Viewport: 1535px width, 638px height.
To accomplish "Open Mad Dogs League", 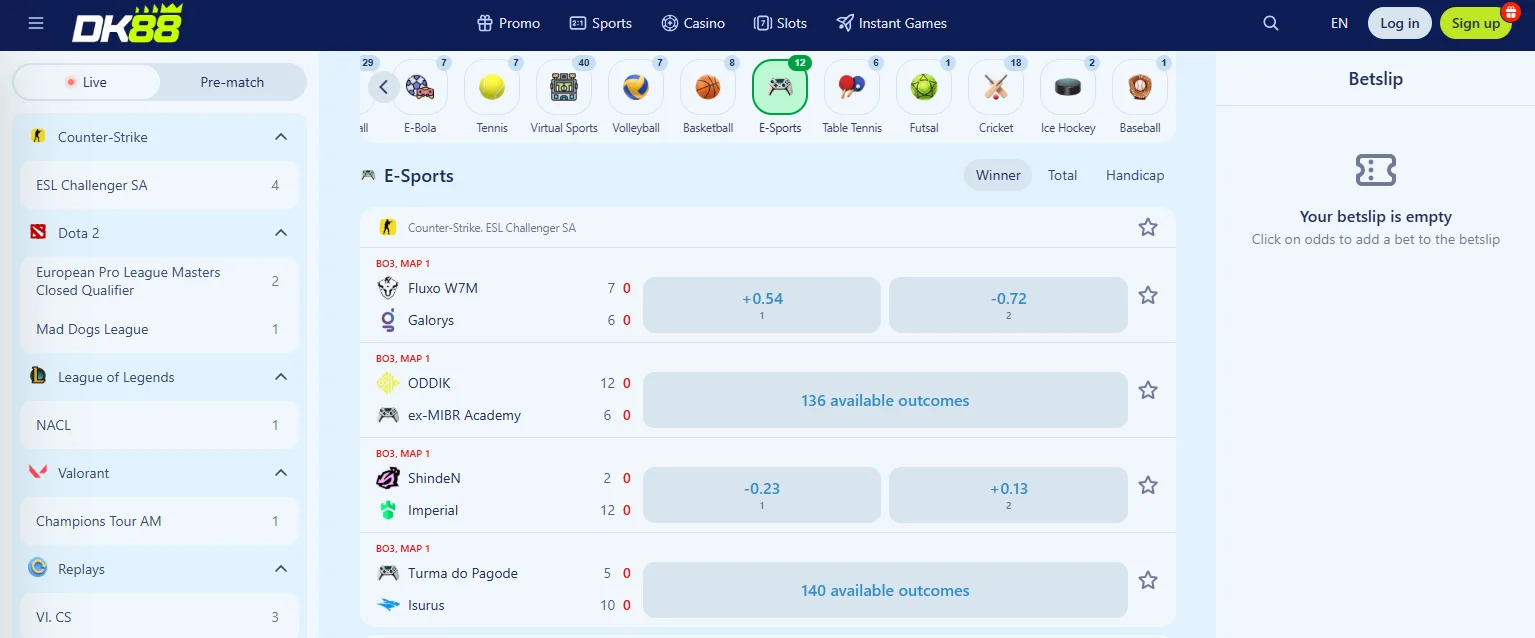I will (159, 329).
